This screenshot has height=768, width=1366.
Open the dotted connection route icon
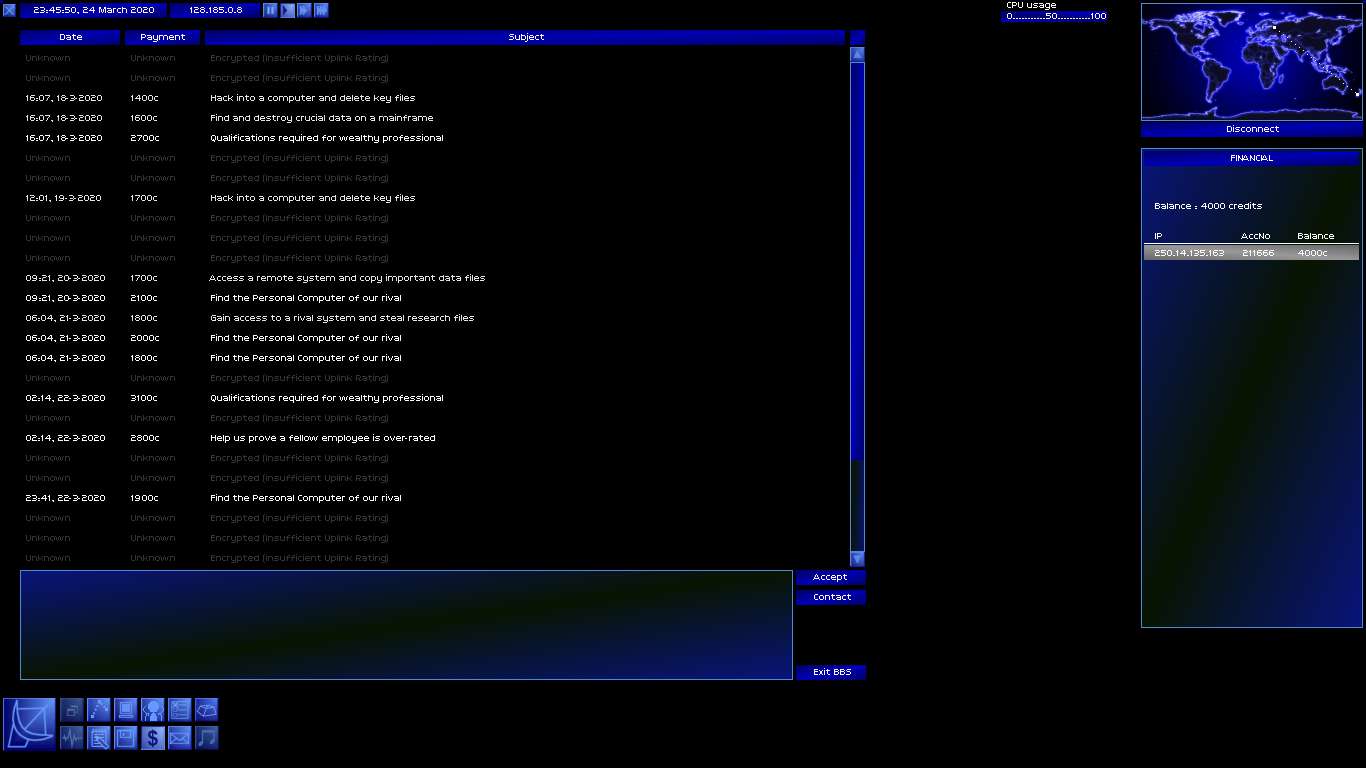(98, 710)
